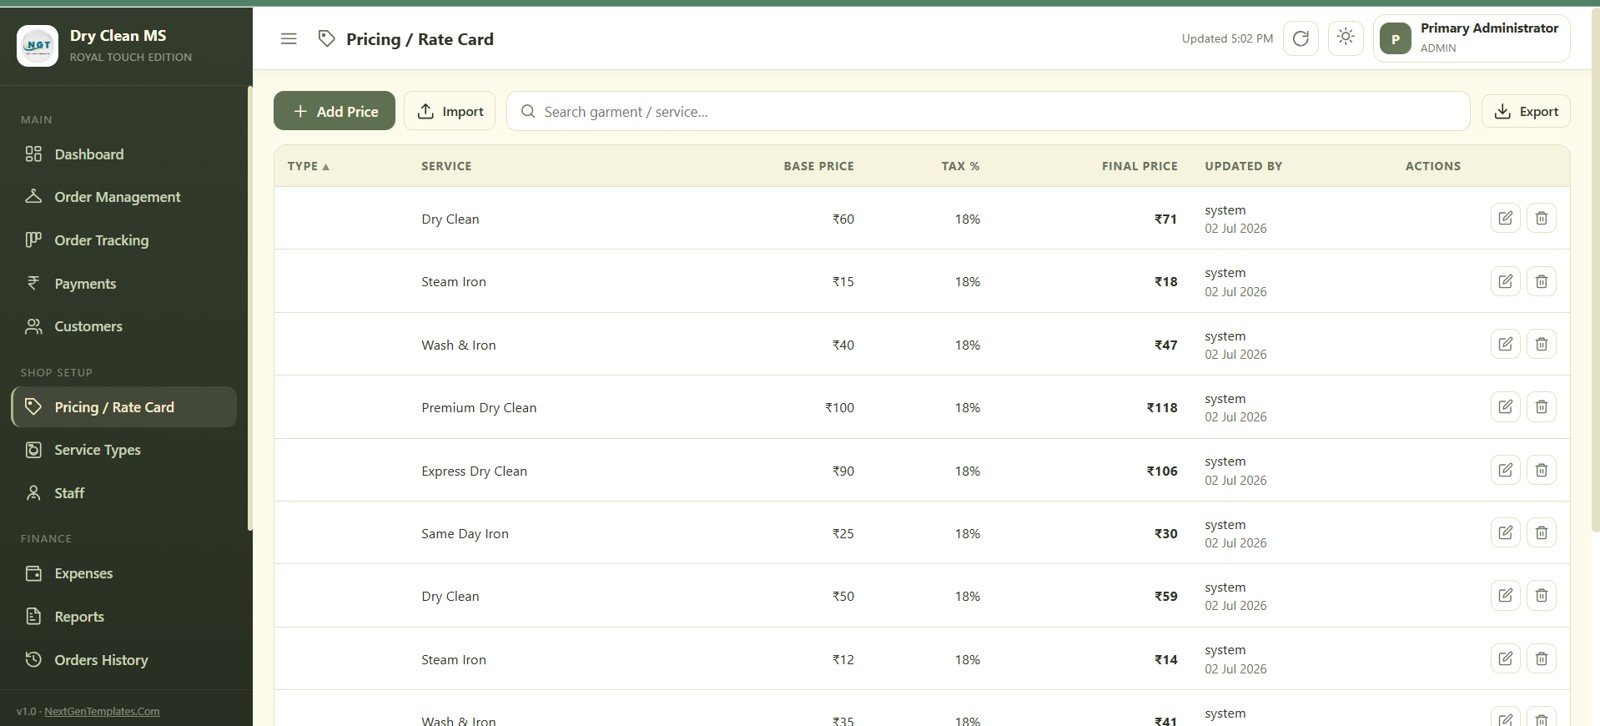Export the rate card
Viewport: 1600px width, 726px height.
1526,111
